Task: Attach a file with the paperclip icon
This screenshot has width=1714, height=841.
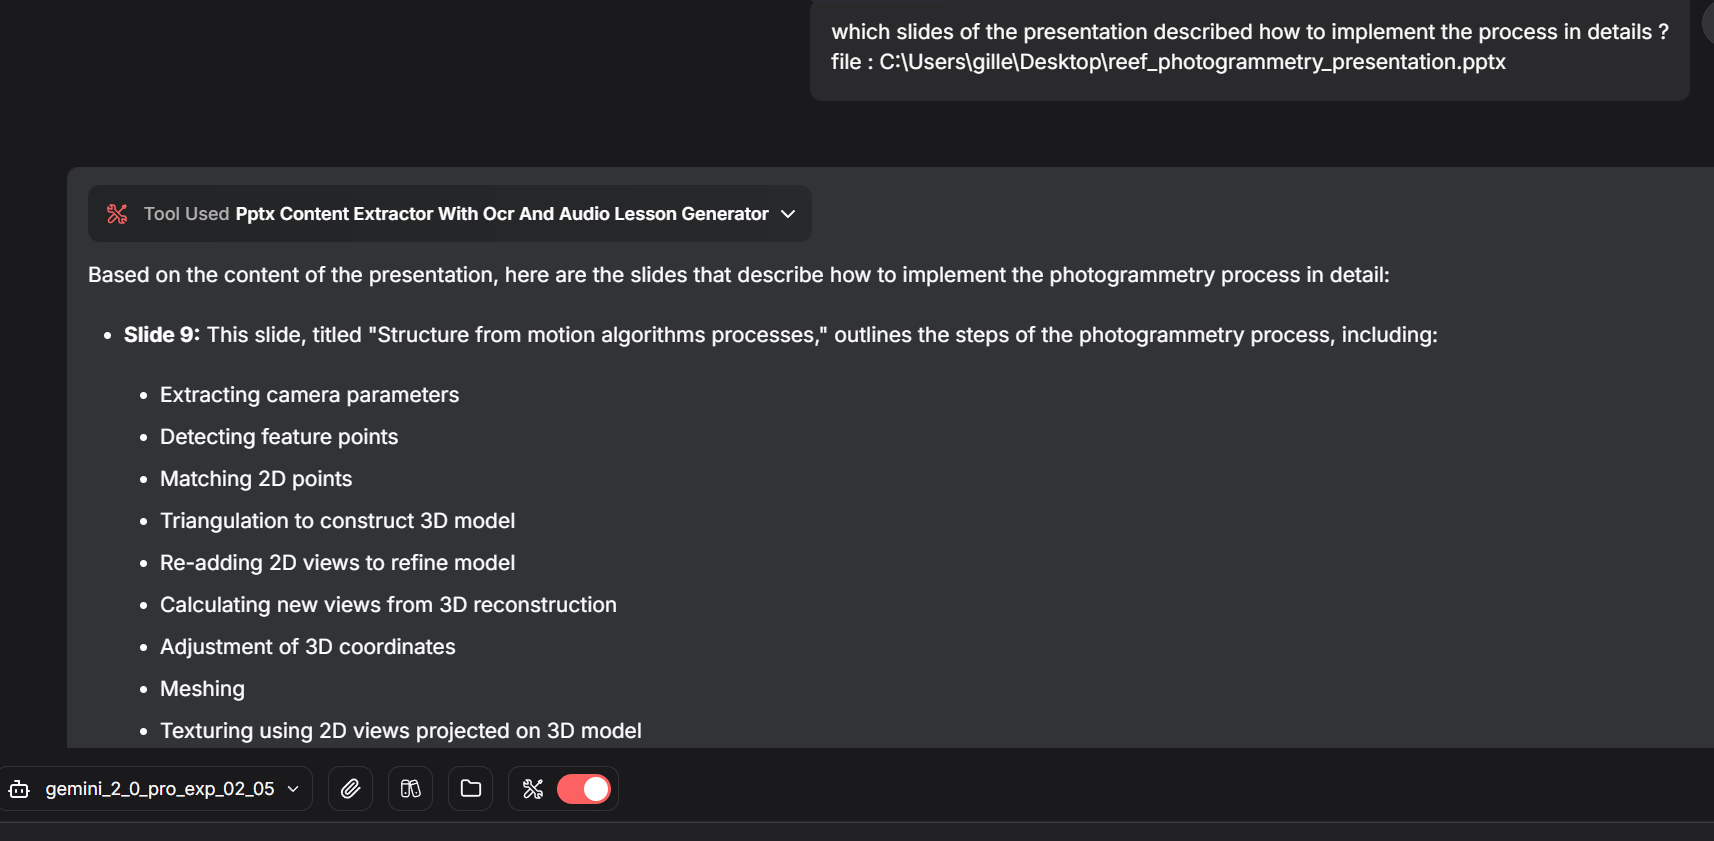Action: pyautogui.click(x=350, y=788)
